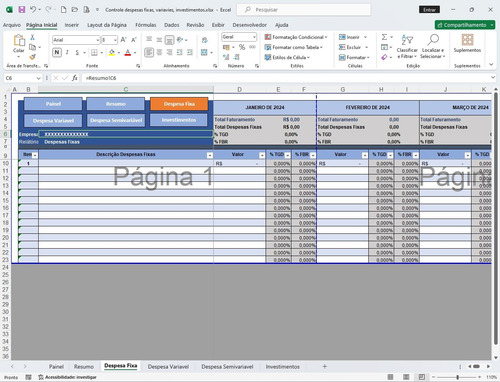Align cell text to the right

pos(169,52)
